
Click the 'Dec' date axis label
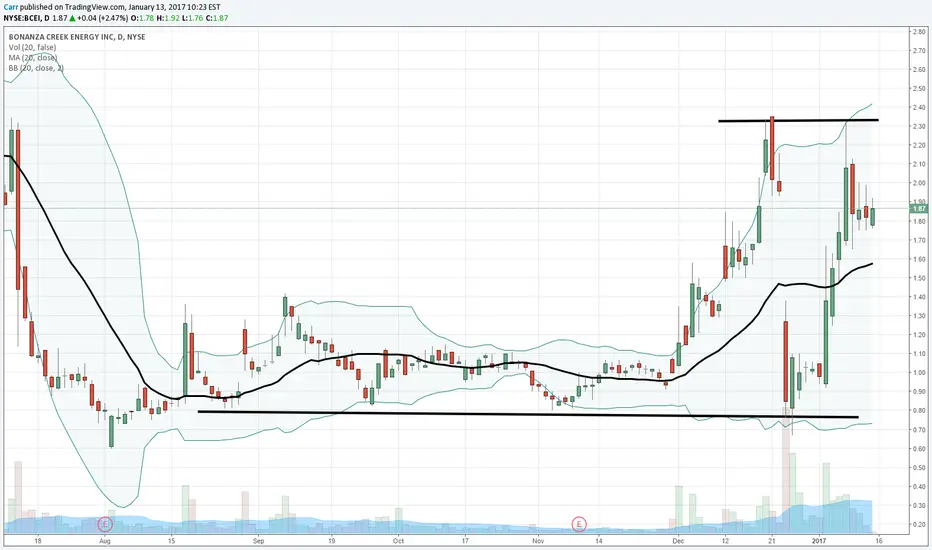[x=678, y=541]
